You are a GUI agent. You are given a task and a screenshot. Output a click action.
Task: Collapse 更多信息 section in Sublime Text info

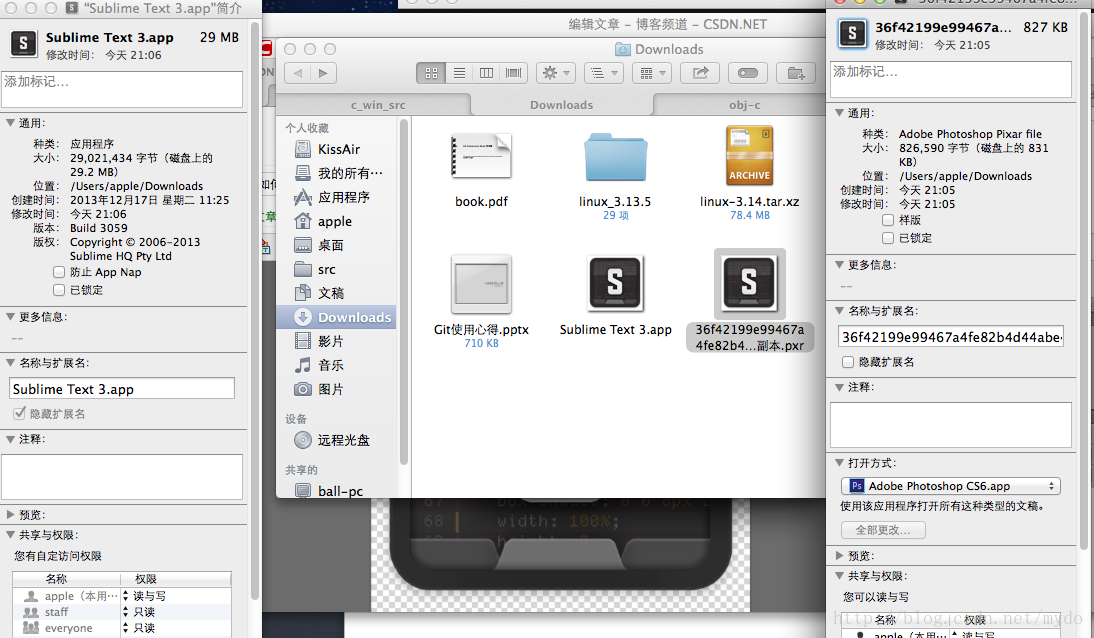tap(10, 316)
